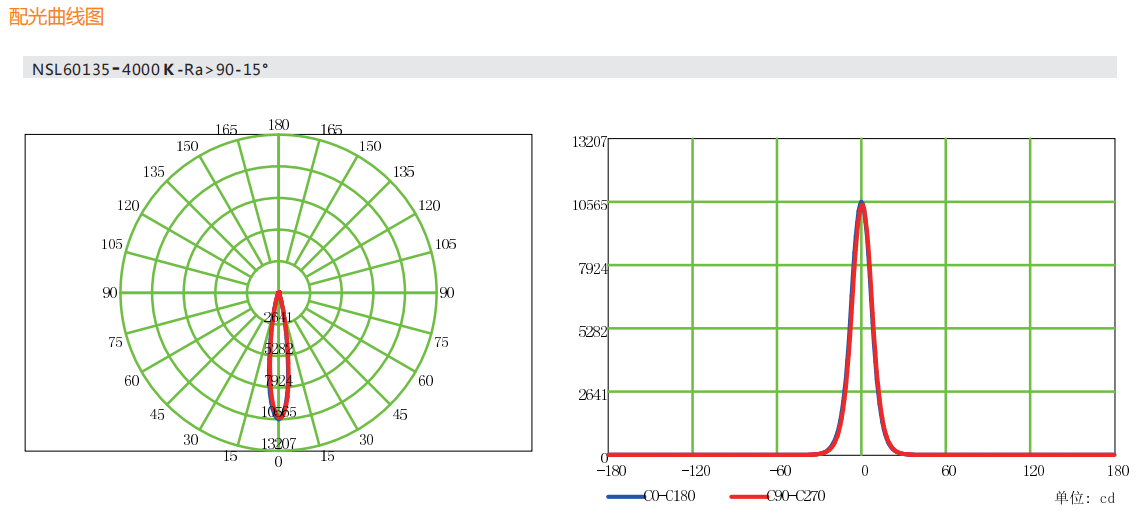The width and height of the screenshot is (1138, 514).
Task: Click the 180 tick on line chart x-axis
Action: coord(1118,470)
